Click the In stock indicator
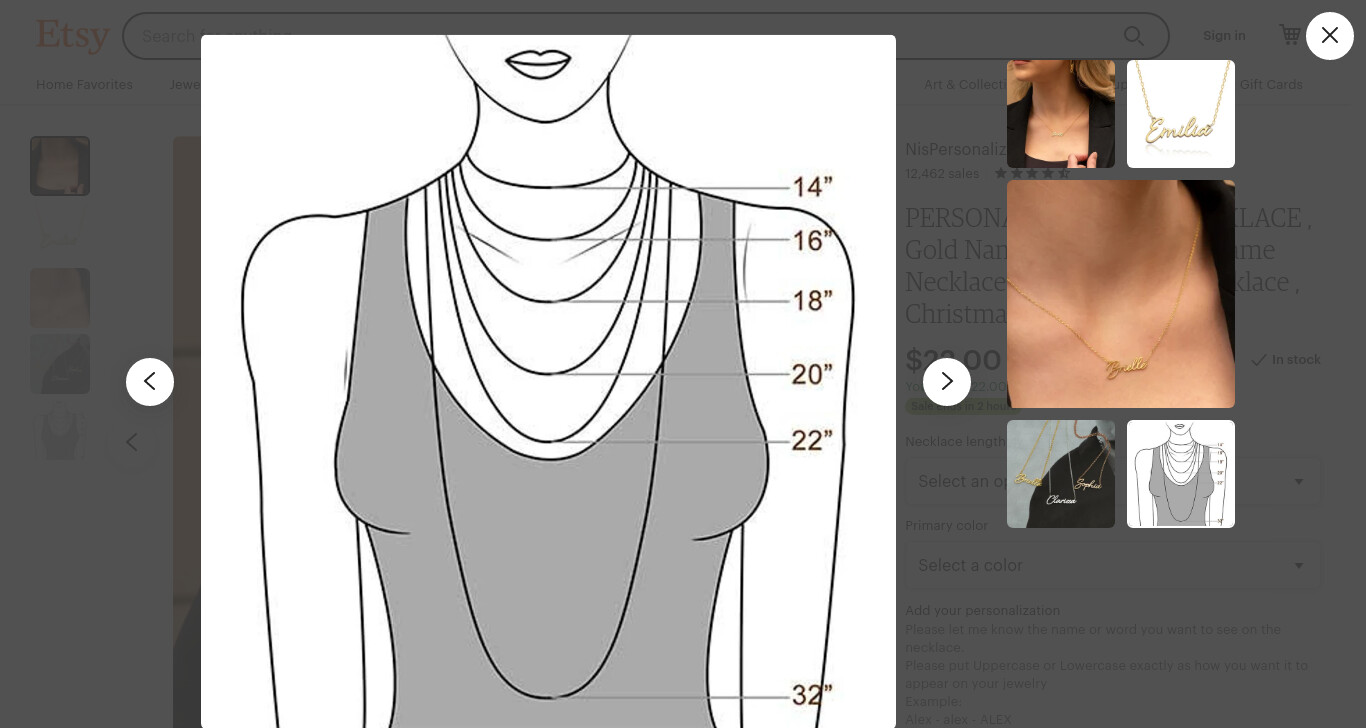The image size is (1366, 728). pyautogui.click(x=1286, y=359)
